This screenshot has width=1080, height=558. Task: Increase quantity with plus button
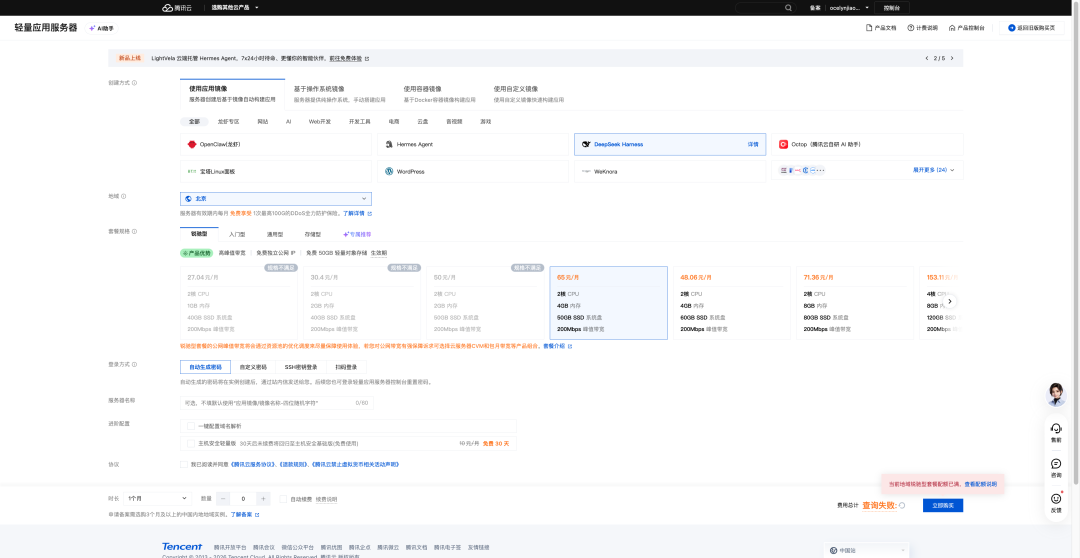coord(263,498)
